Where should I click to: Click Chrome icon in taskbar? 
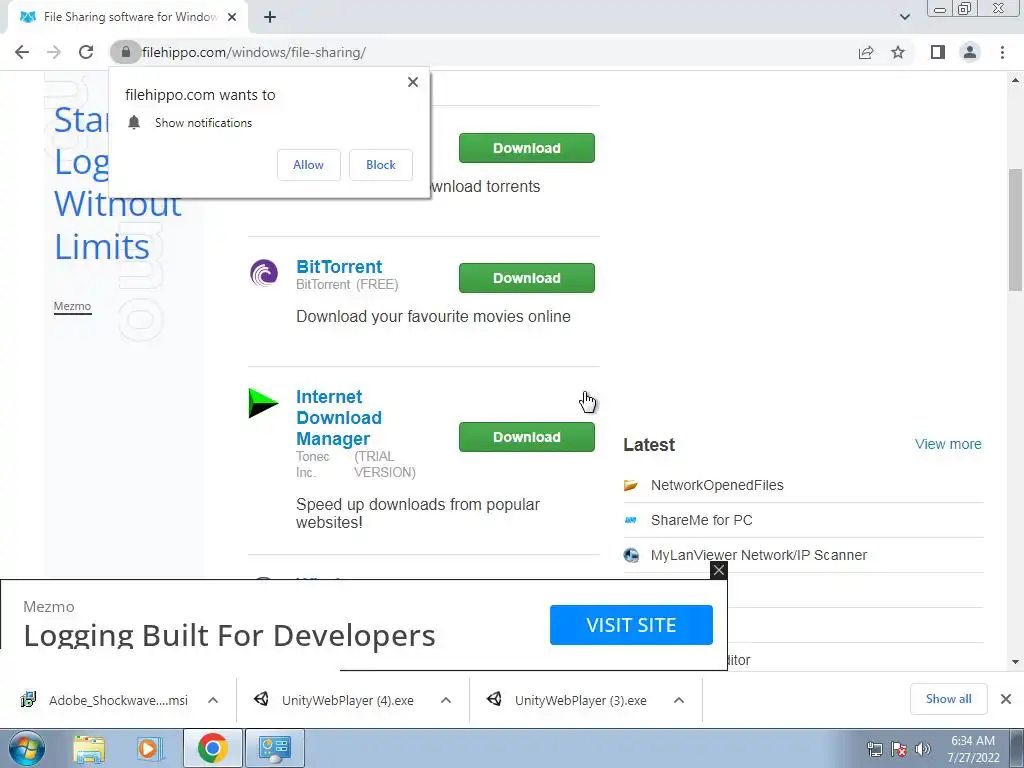tap(212, 748)
